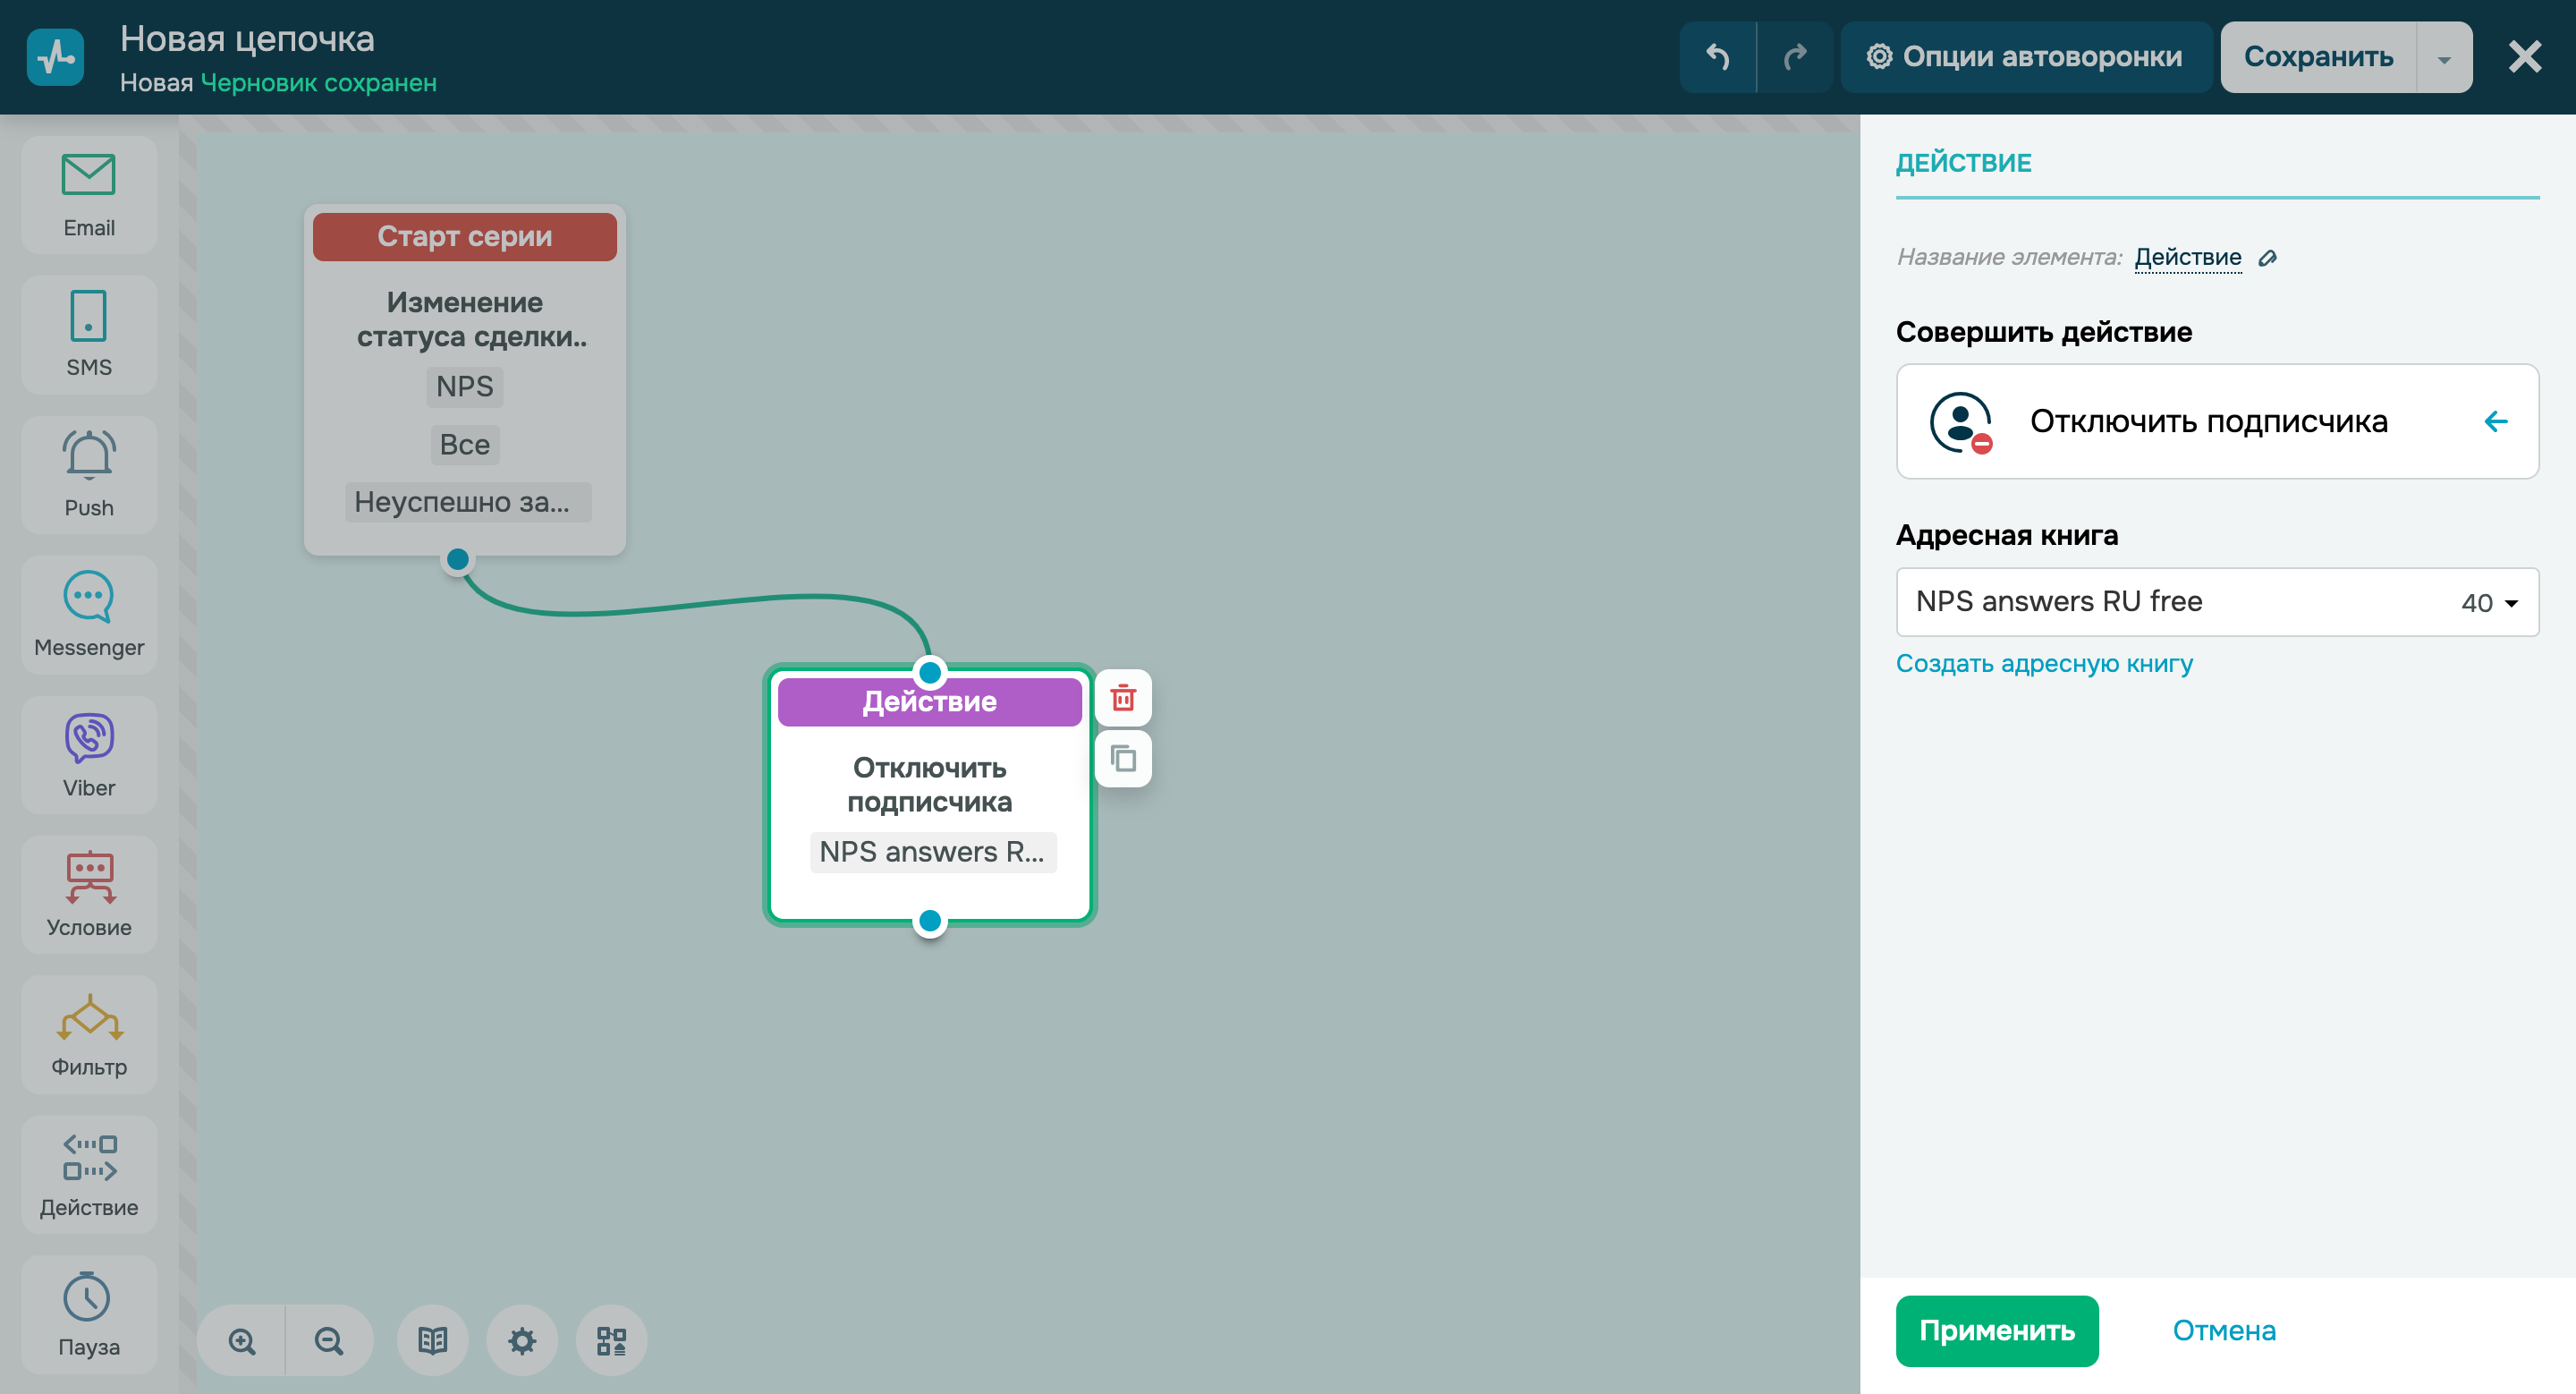Change action via Отключить подписчика selector

[x=2216, y=421]
